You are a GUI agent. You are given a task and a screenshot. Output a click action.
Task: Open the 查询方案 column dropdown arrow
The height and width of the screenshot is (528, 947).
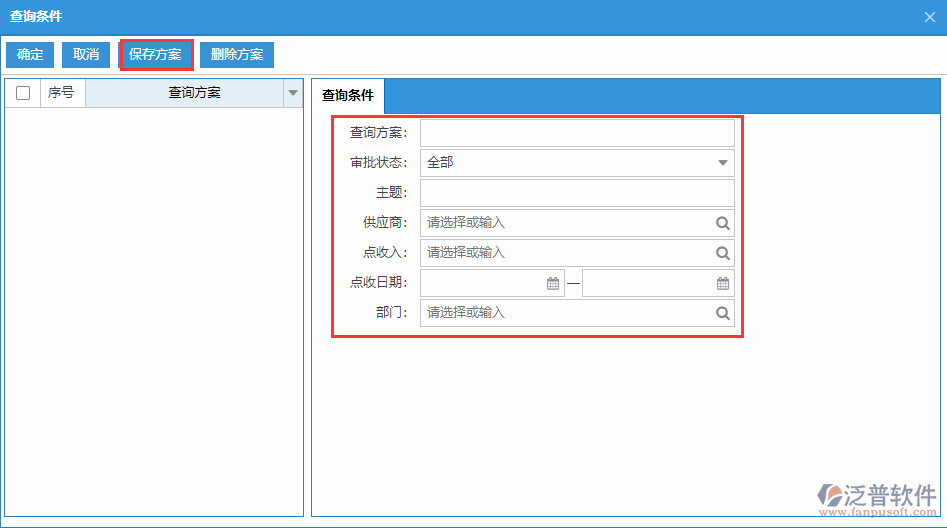pyautogui.click(x=293, y=93)
